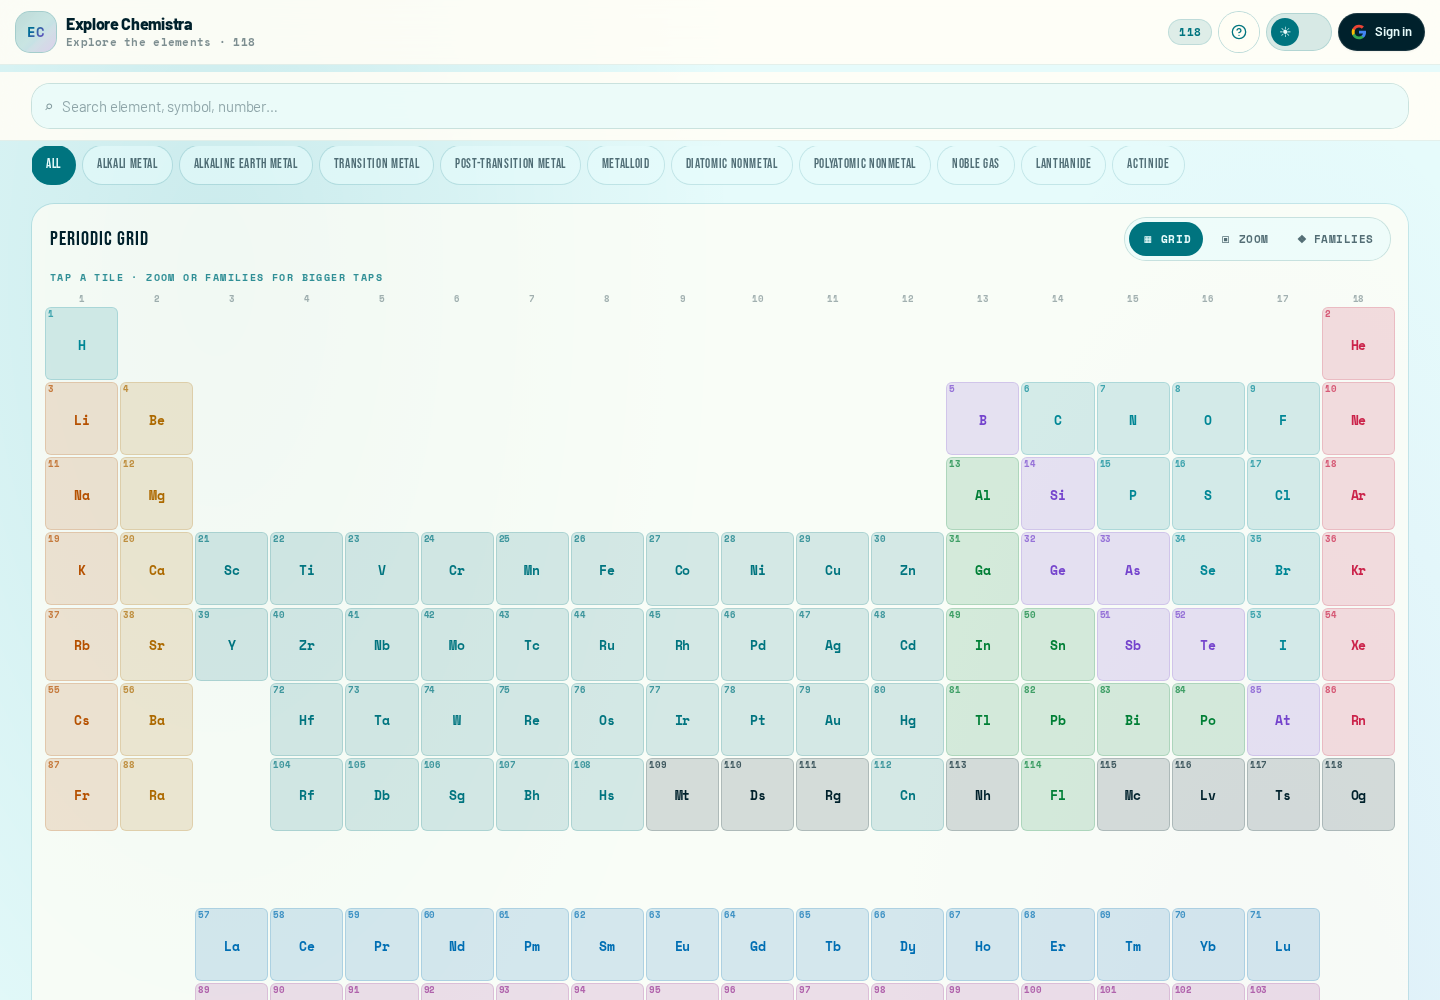Click the 118 element count badge

tap(1190, 32)
